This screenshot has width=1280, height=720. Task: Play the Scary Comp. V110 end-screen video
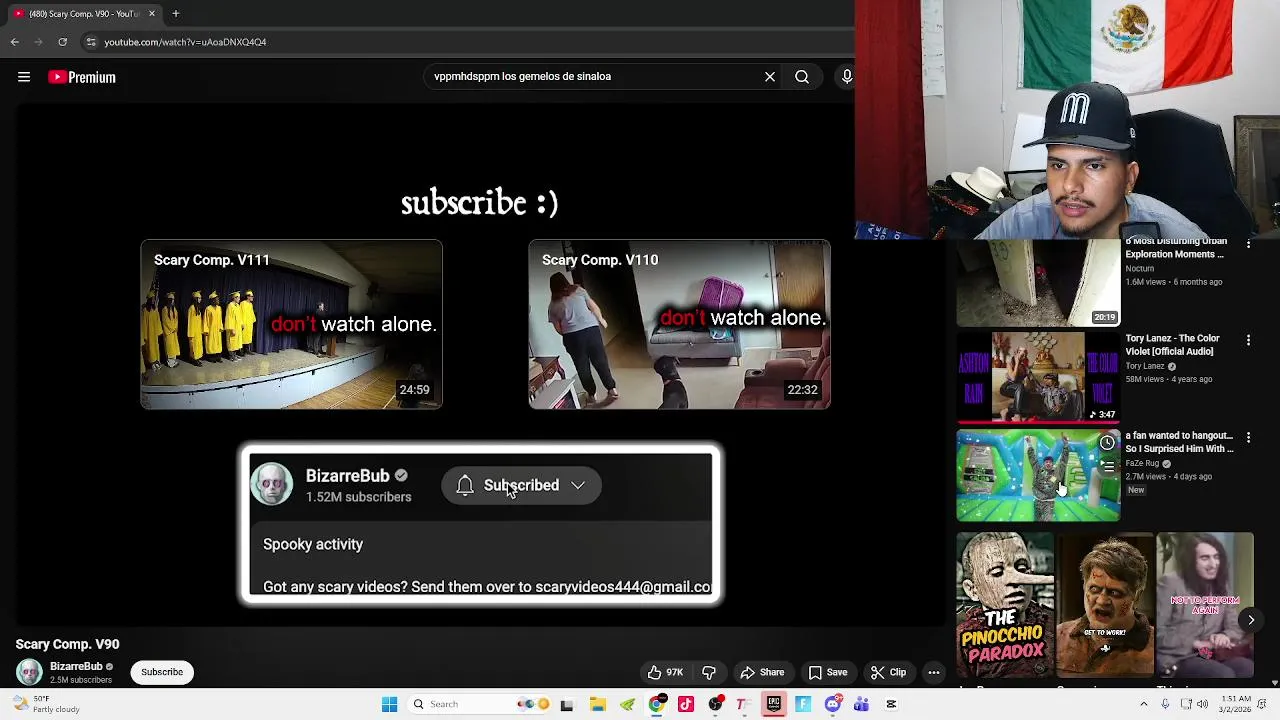point(679,324)
